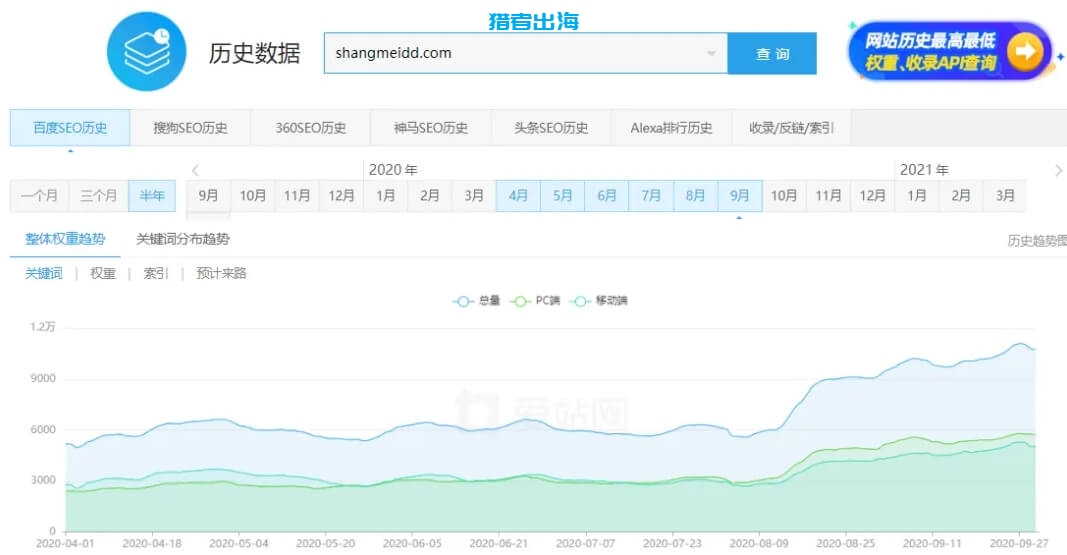Select highlighted 6月 on the timeline

(606, 196)
